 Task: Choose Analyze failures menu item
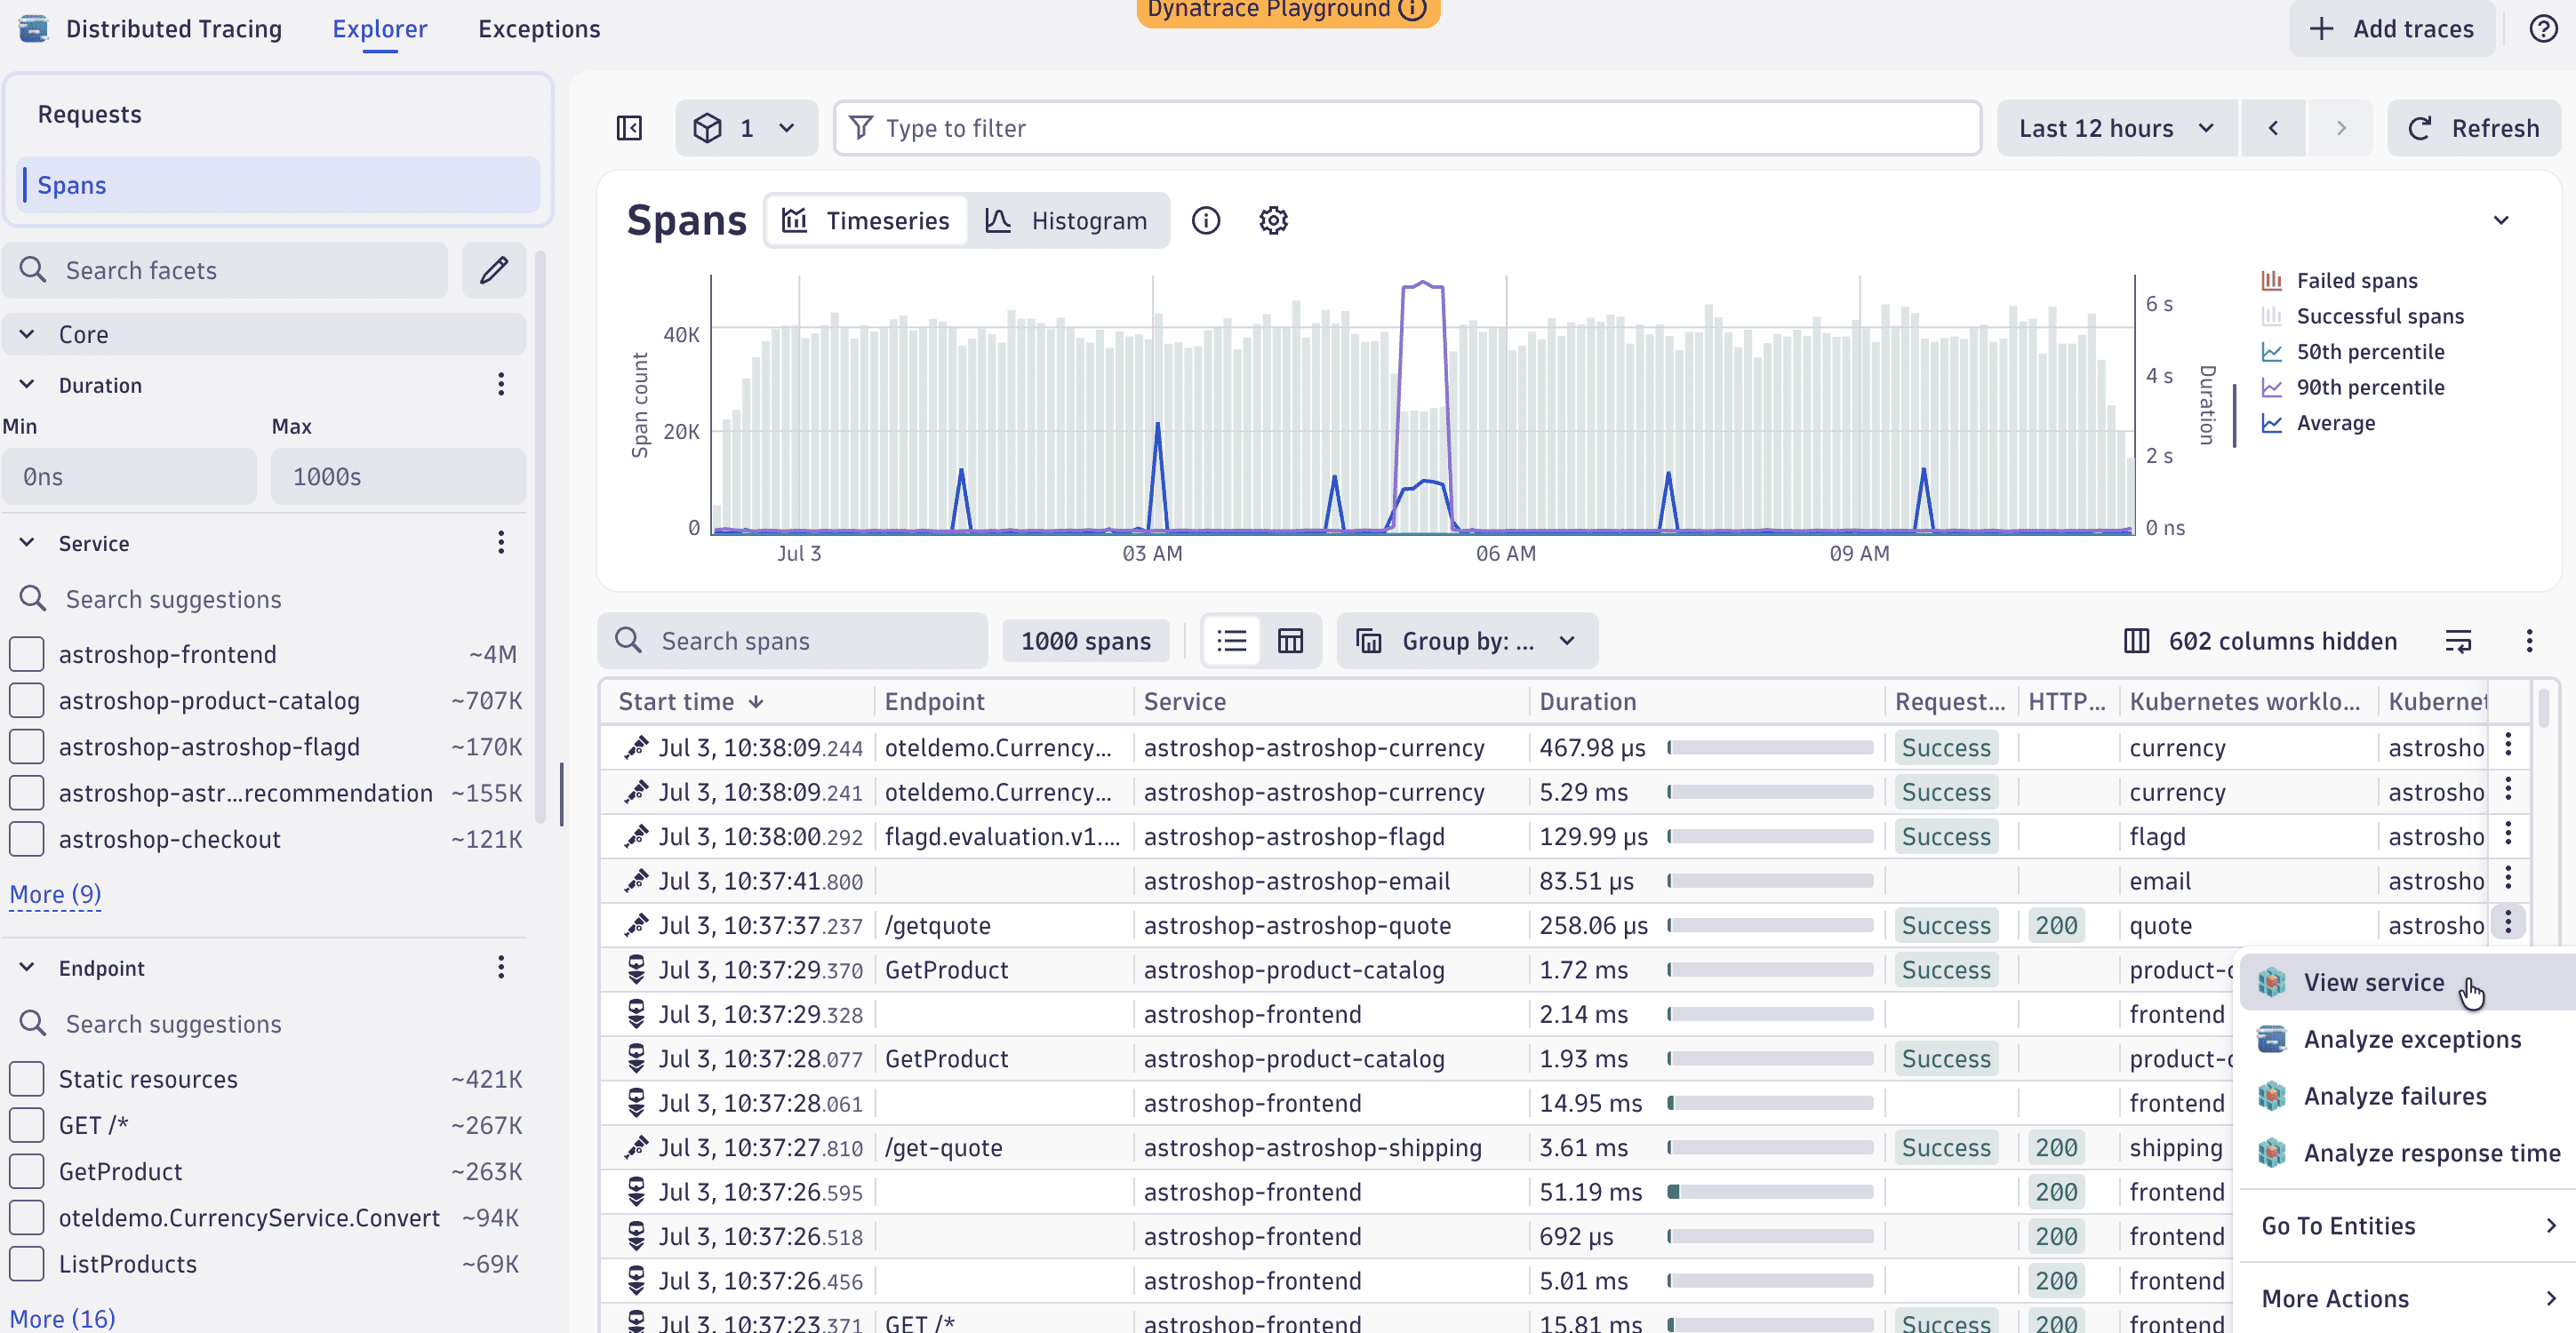point(2410,1096)
